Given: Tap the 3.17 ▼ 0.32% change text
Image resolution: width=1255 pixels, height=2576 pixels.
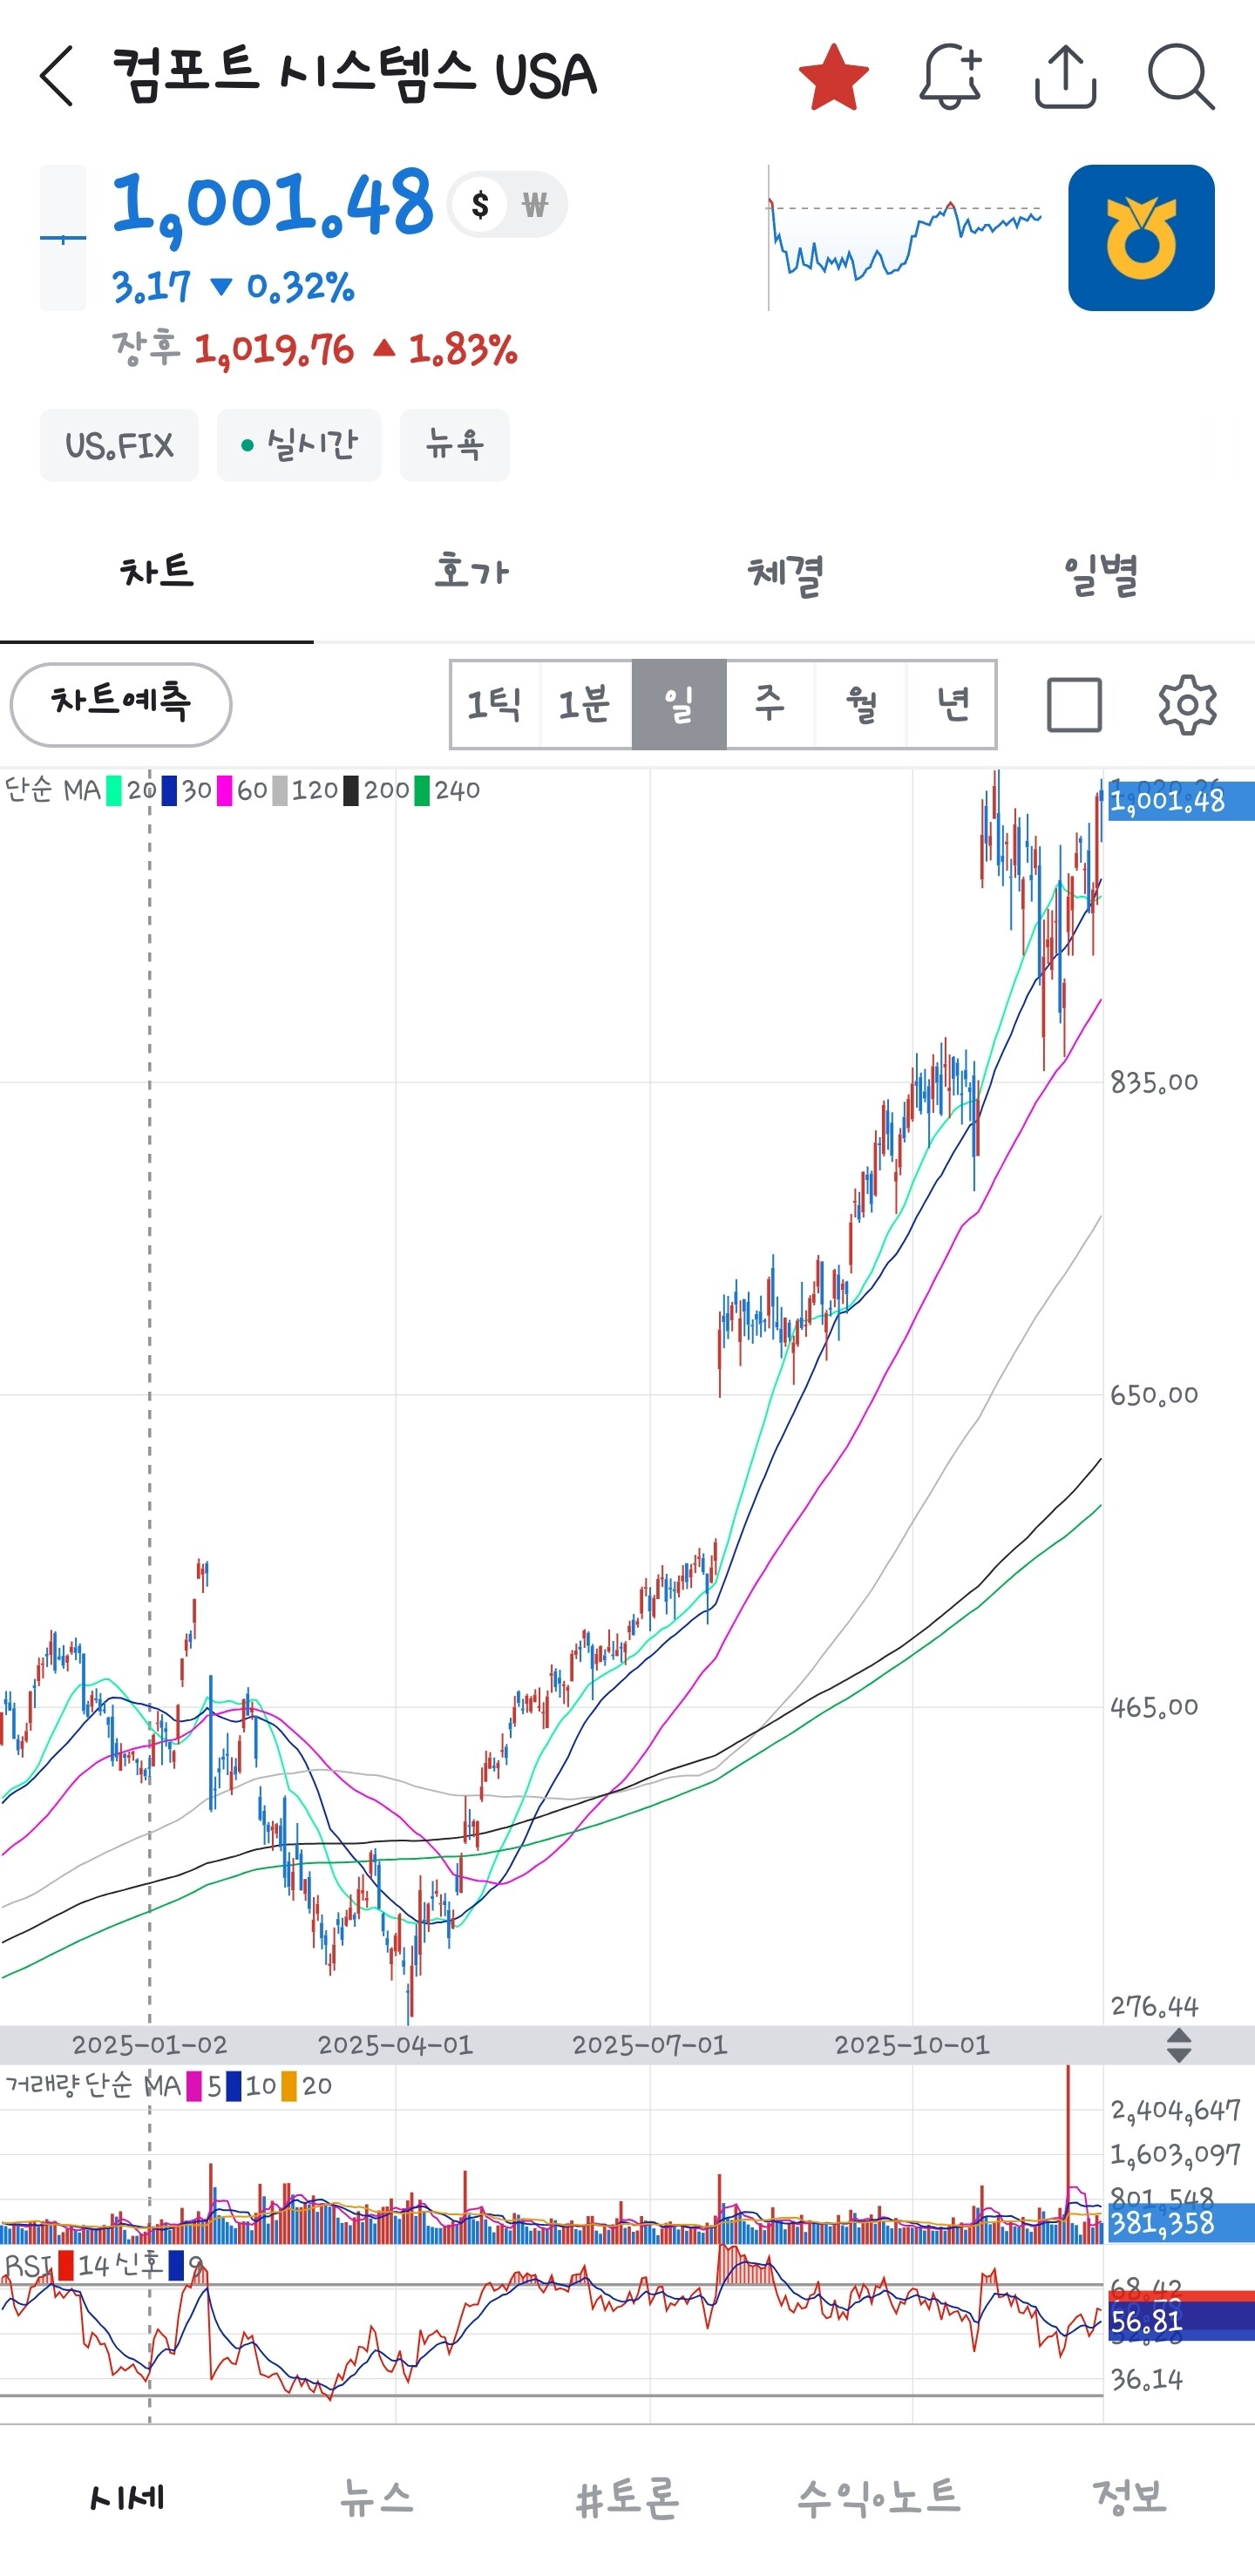Looking at the screenshot, I should tap(233, 288).
